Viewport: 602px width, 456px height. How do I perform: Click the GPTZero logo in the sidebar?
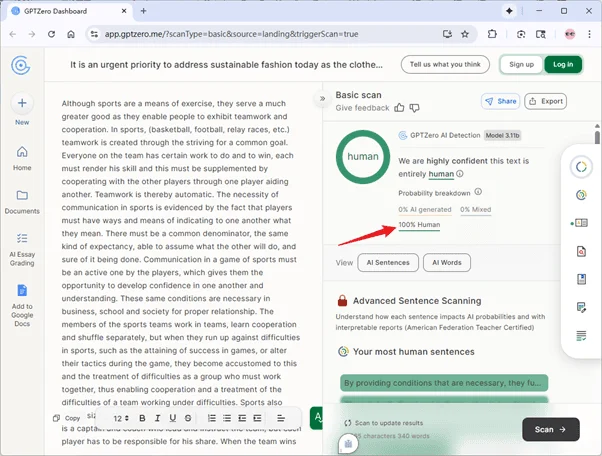tap(21, 66)
